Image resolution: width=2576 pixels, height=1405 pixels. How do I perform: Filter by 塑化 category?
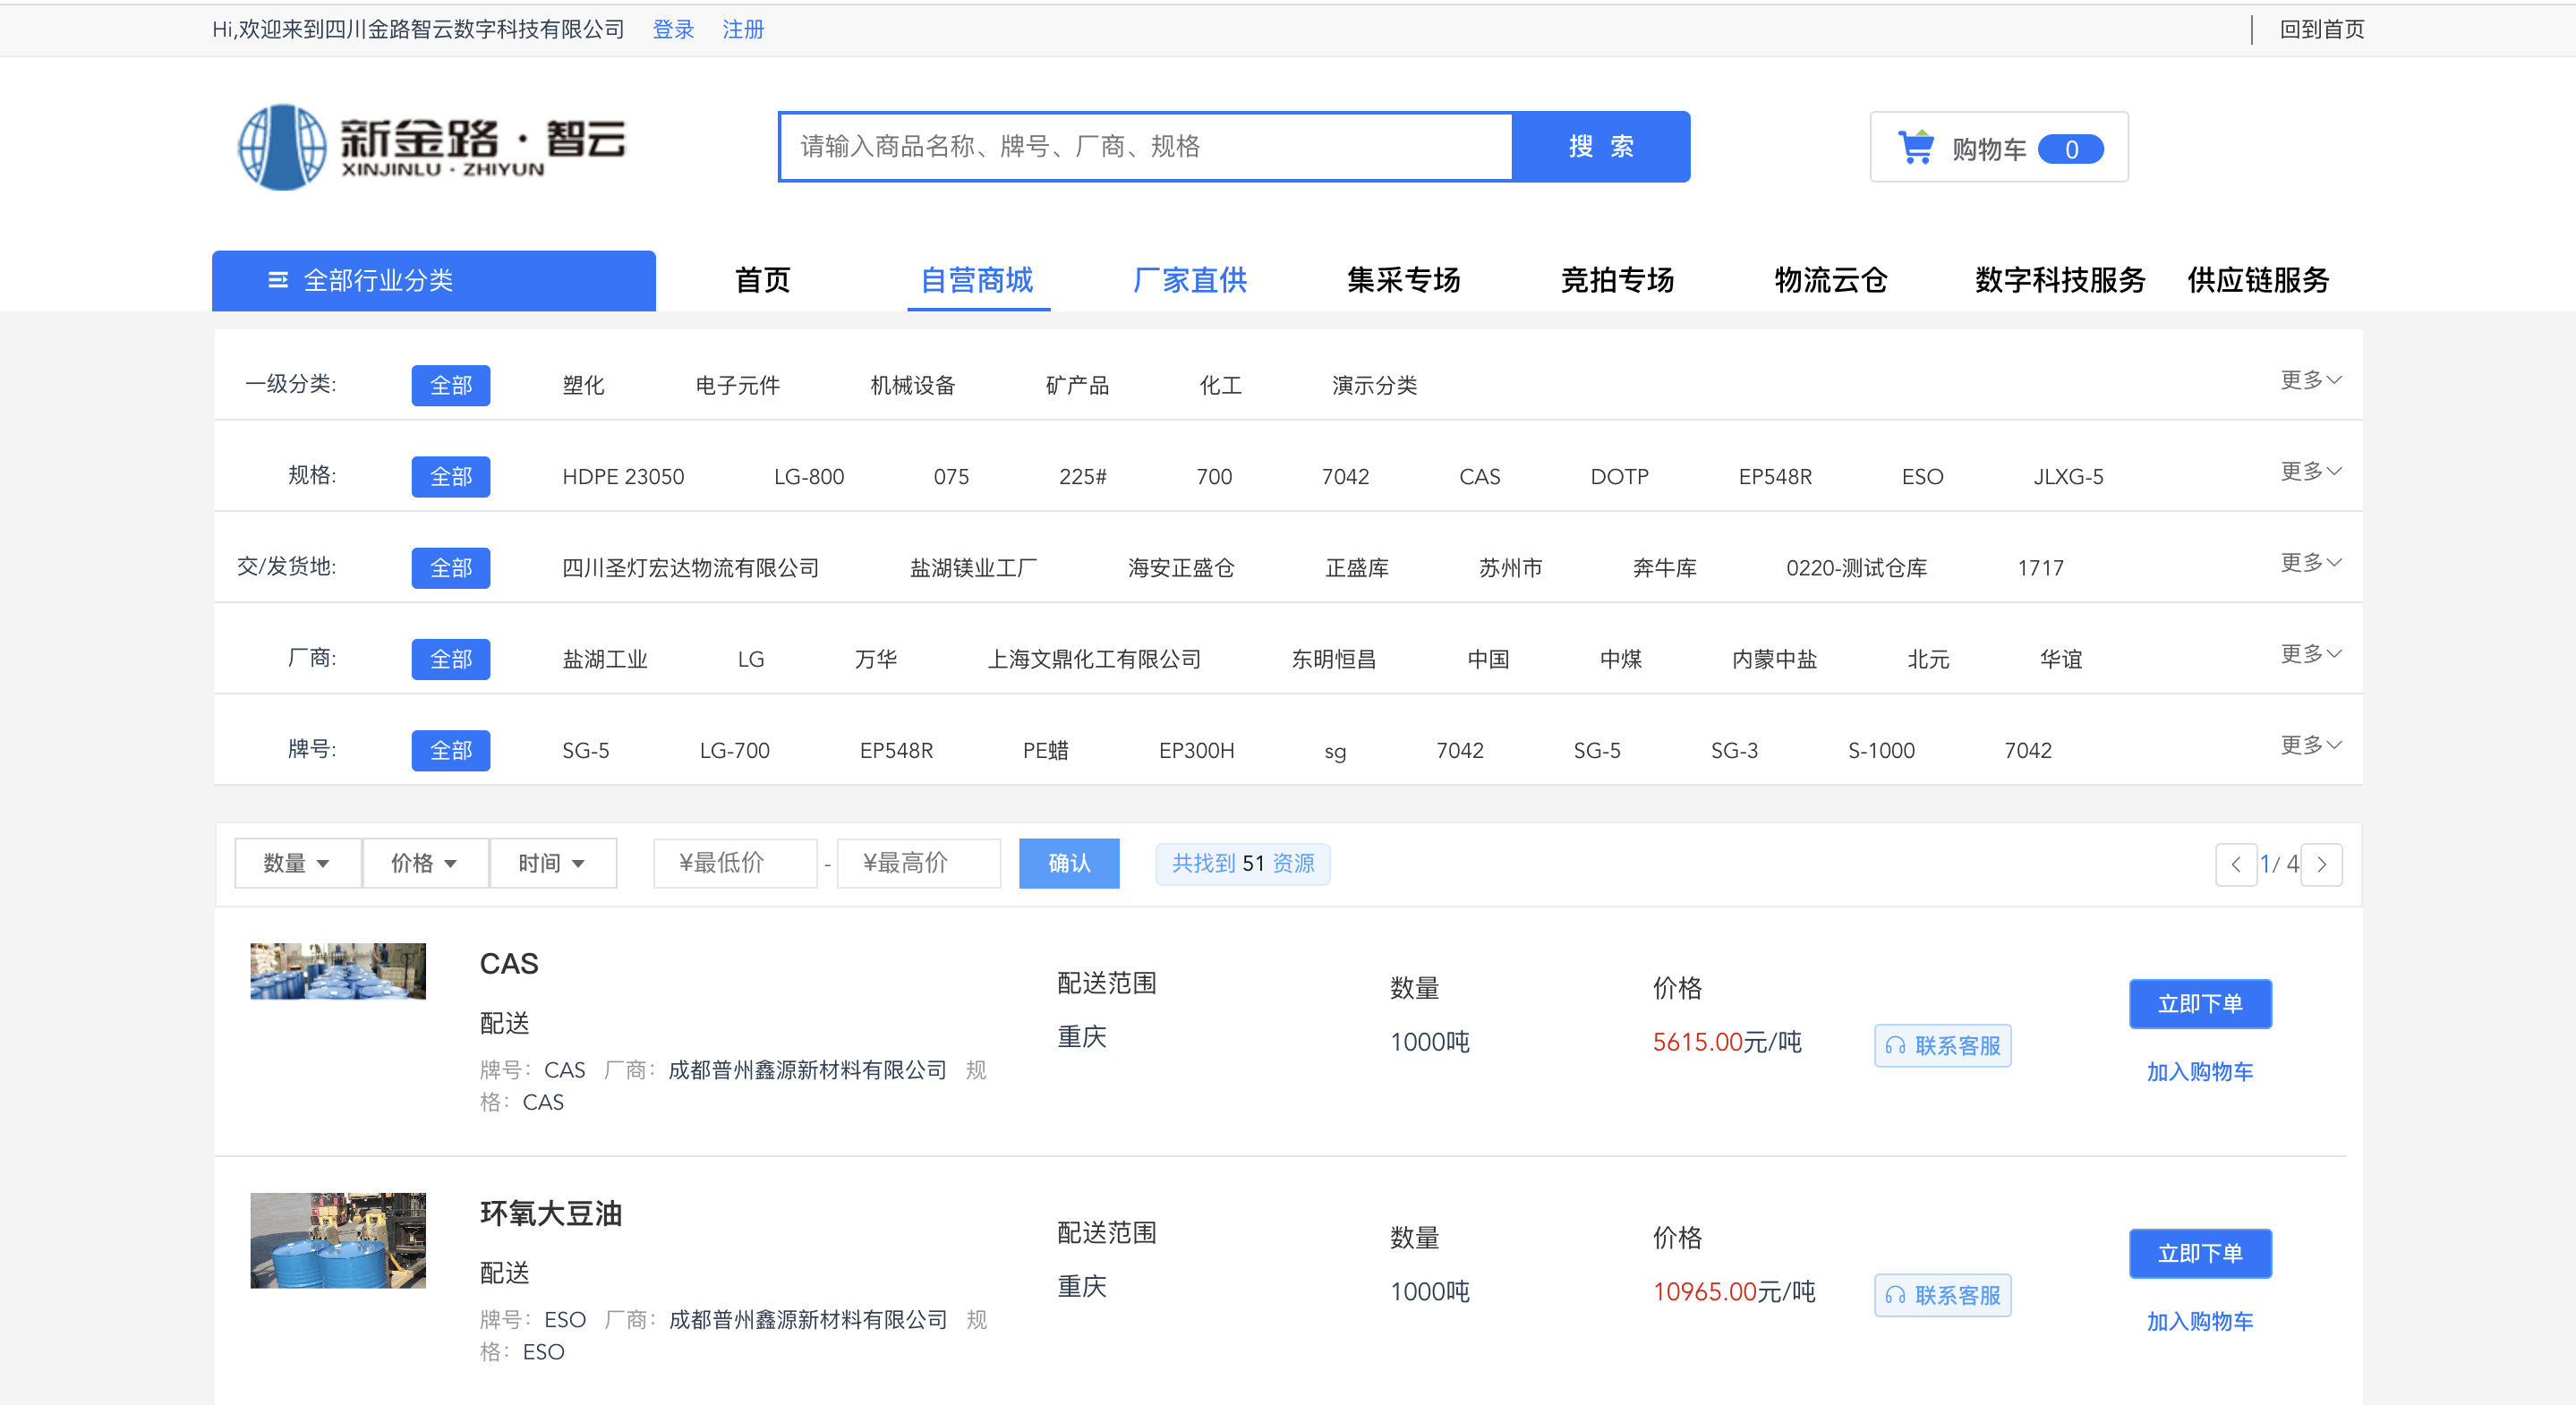(583, 385)
